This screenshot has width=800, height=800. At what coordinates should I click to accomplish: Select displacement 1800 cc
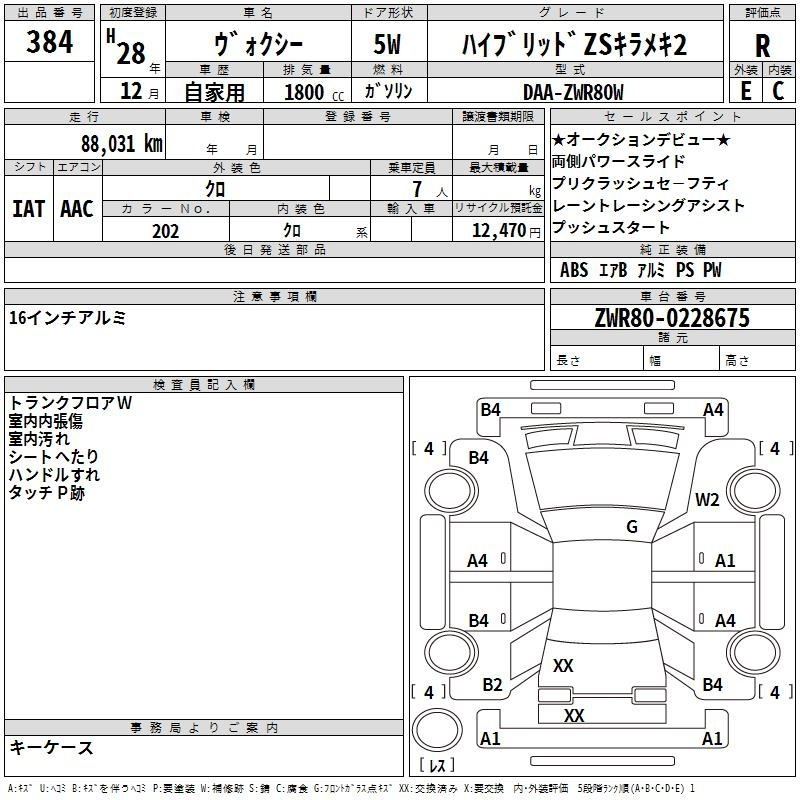[314, 92]
